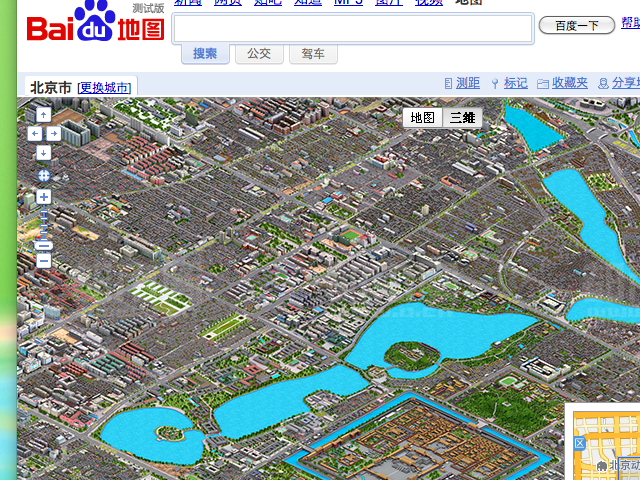The height and width of the screenshot is (480, 640).
Task: Zoom in with the plus button
Action: click(44, 197)
